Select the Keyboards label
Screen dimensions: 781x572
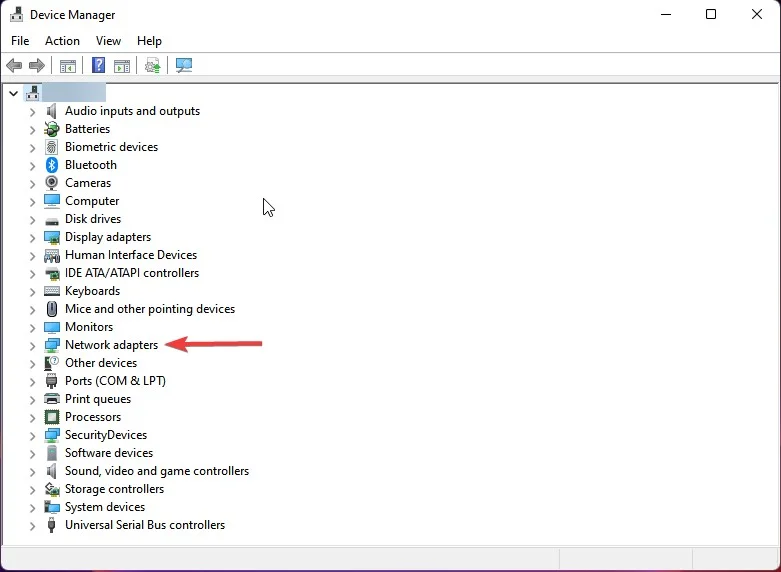[x=93, y=291]
